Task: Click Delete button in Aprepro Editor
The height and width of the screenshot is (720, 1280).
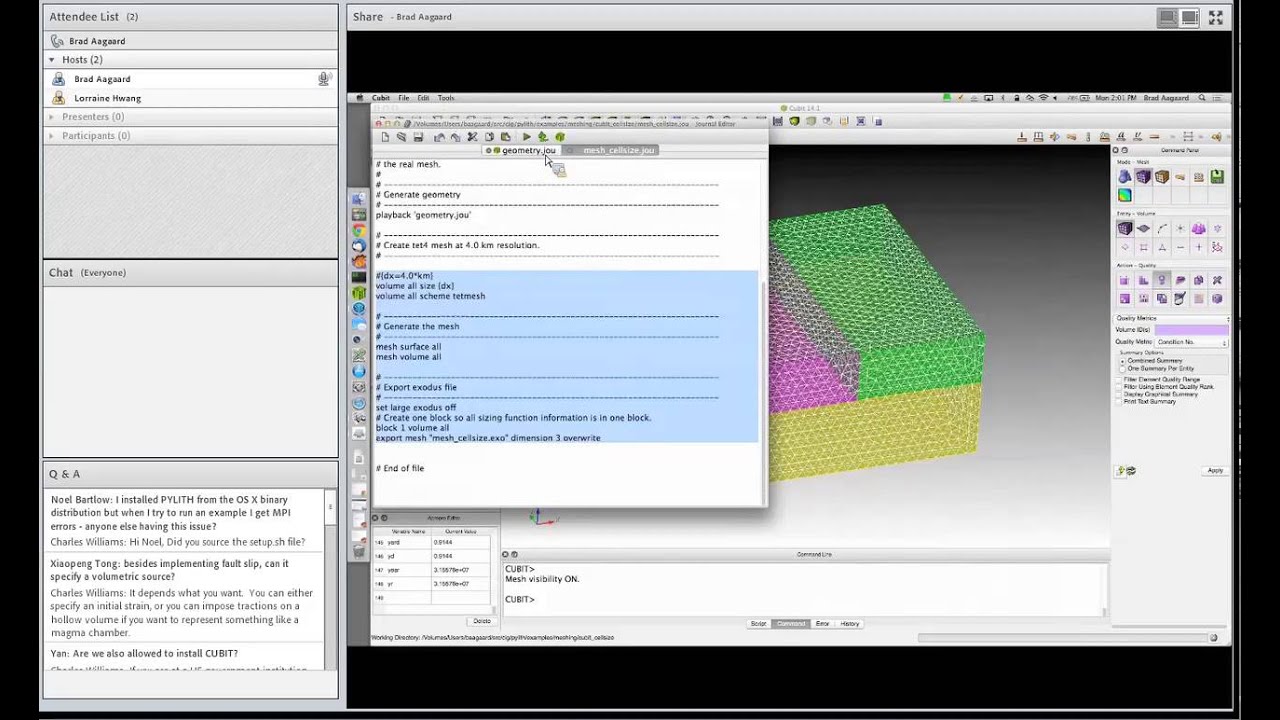Action: [481, 621]
